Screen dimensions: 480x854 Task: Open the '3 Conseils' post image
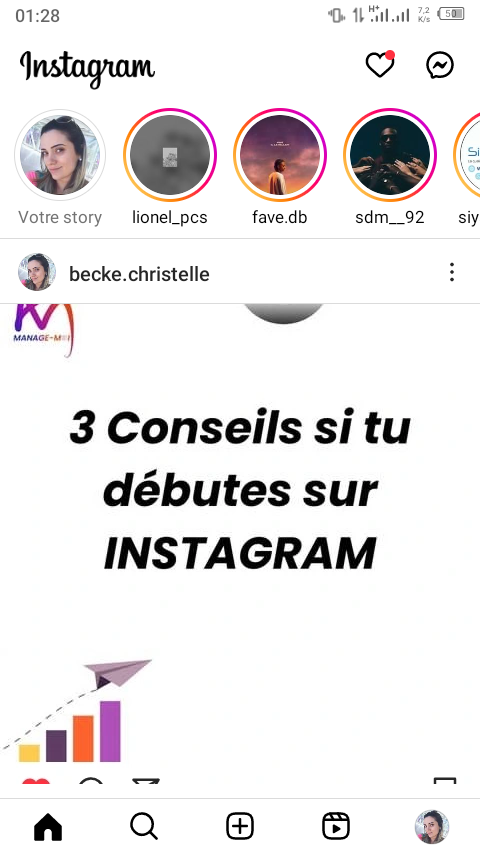pos(240,544)
